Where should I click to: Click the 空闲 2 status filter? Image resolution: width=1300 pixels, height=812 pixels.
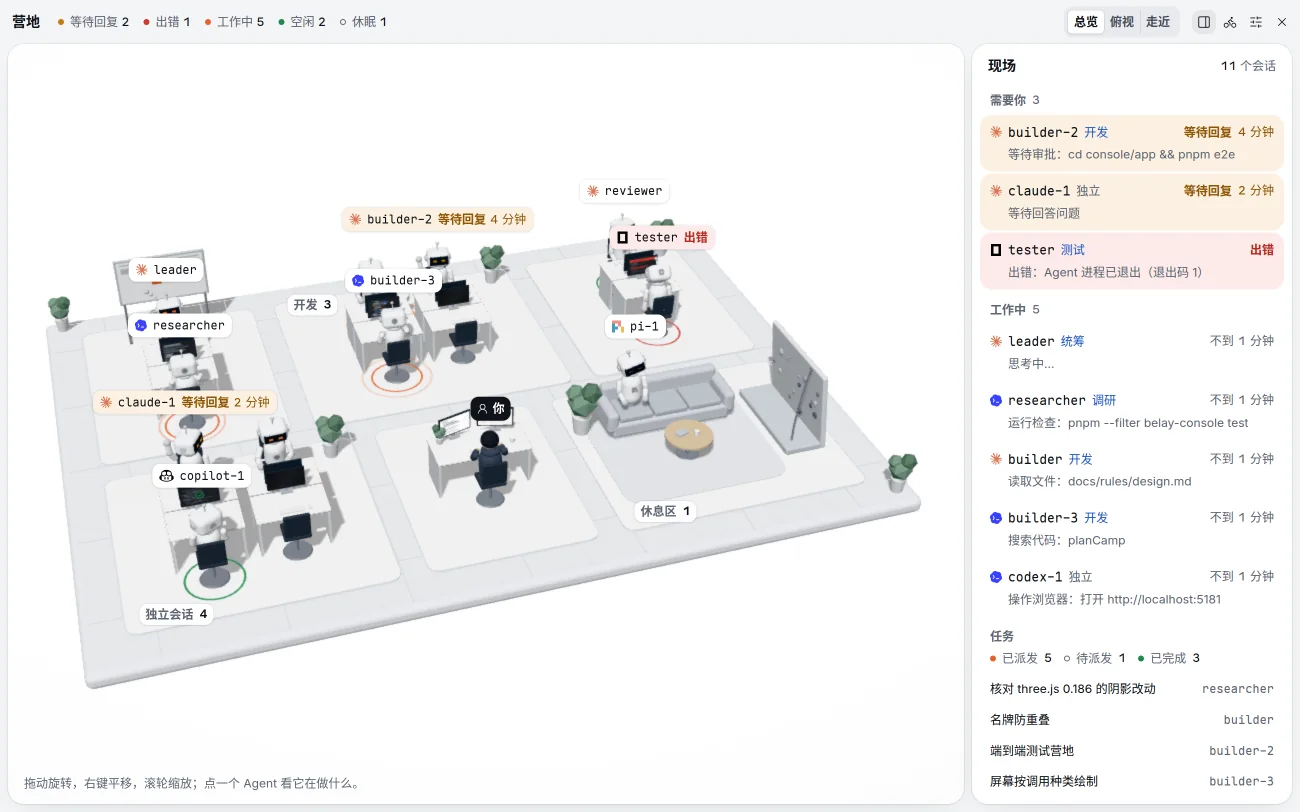pyautogui.click(x=301, y=22)
